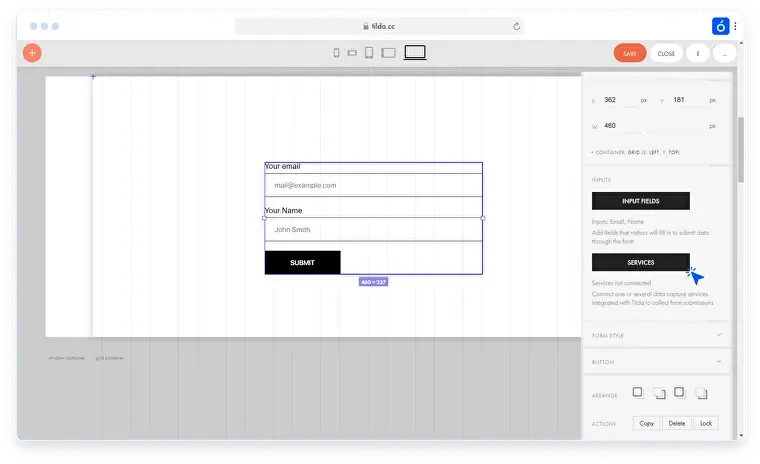Save the Zero Block with SAVE
This screenshot has height=464, width=760.
coord(630,53)
